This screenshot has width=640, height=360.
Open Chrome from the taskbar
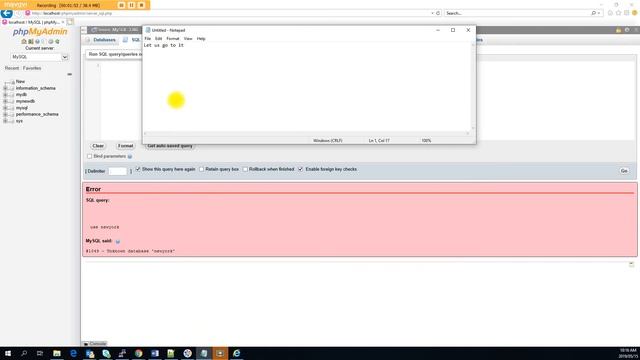(138, 353)
